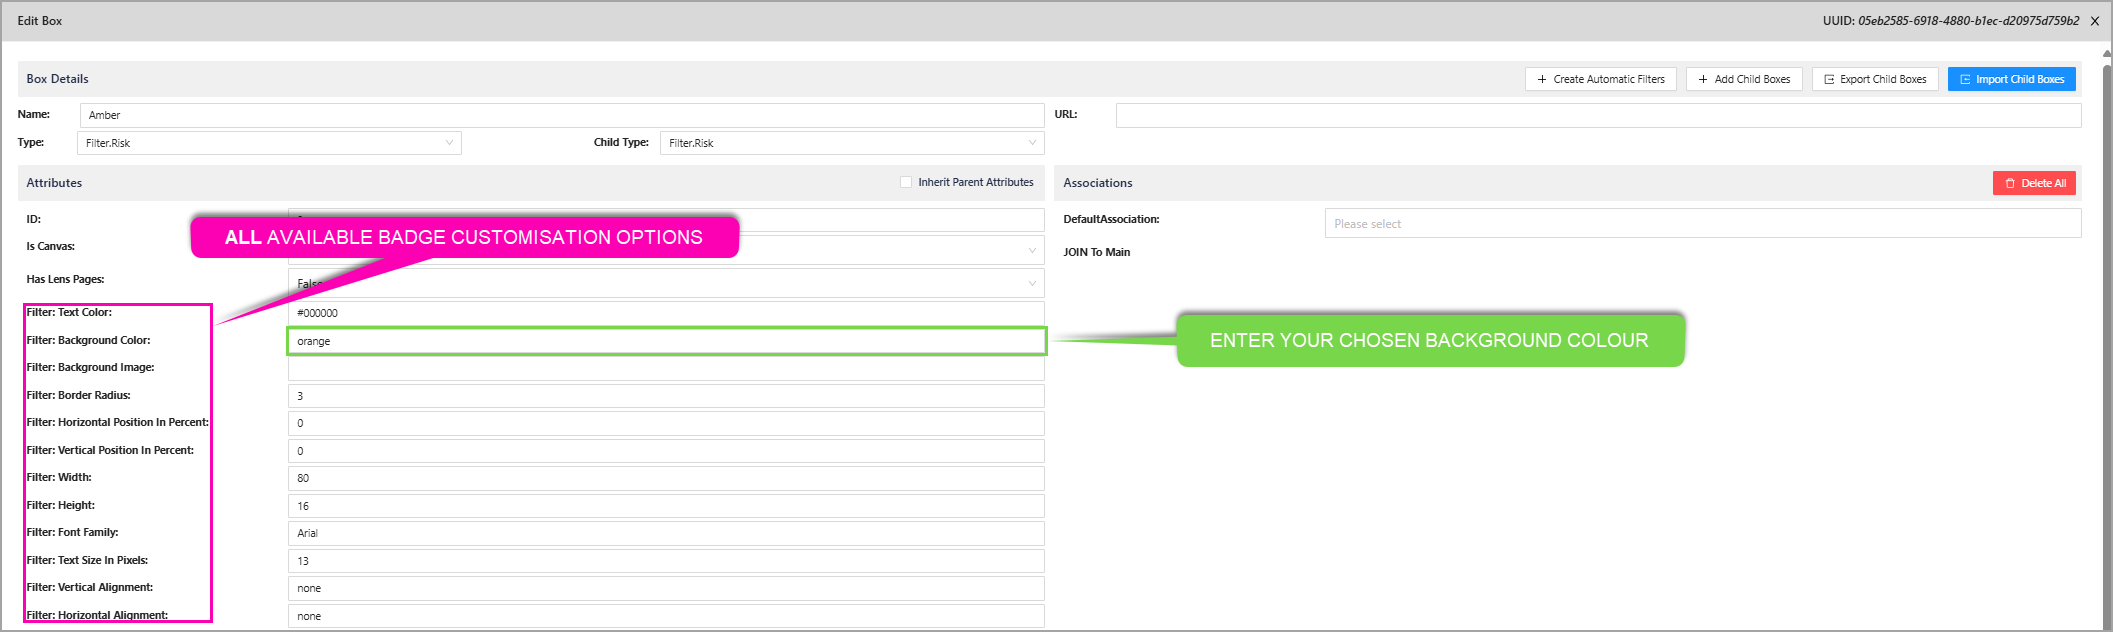Enable Inherit Parent Attributes checkbox
This screenshot has height=632, width=2113.
[x=906, y=182]
